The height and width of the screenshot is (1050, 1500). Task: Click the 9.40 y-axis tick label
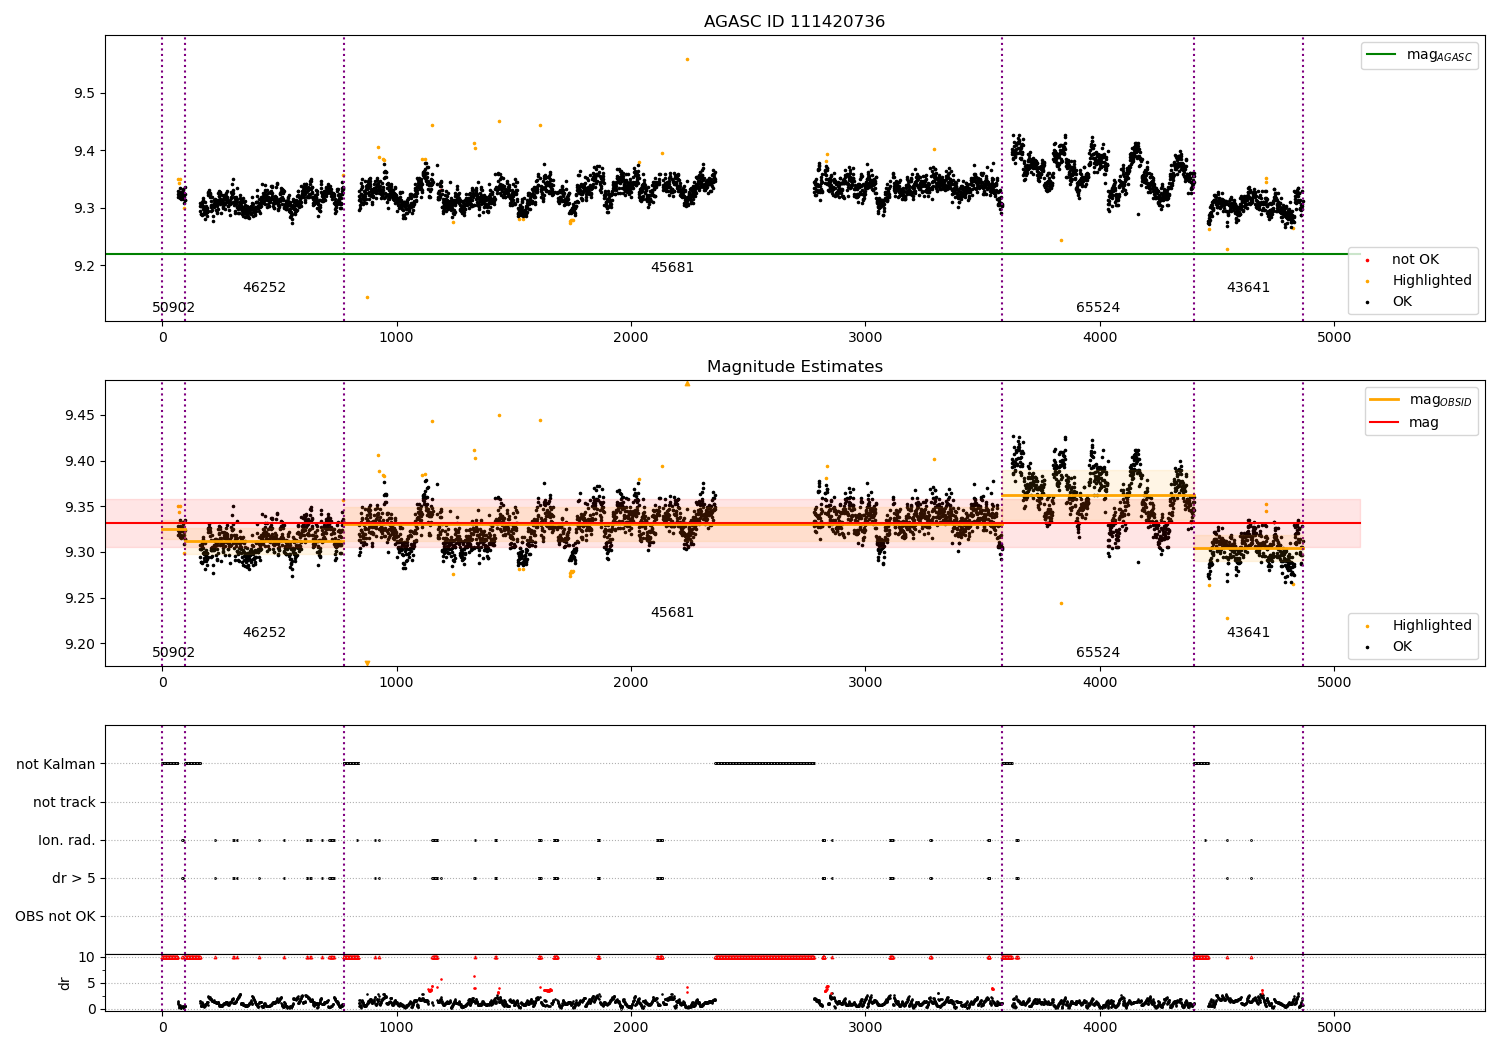tap(81, 462)
